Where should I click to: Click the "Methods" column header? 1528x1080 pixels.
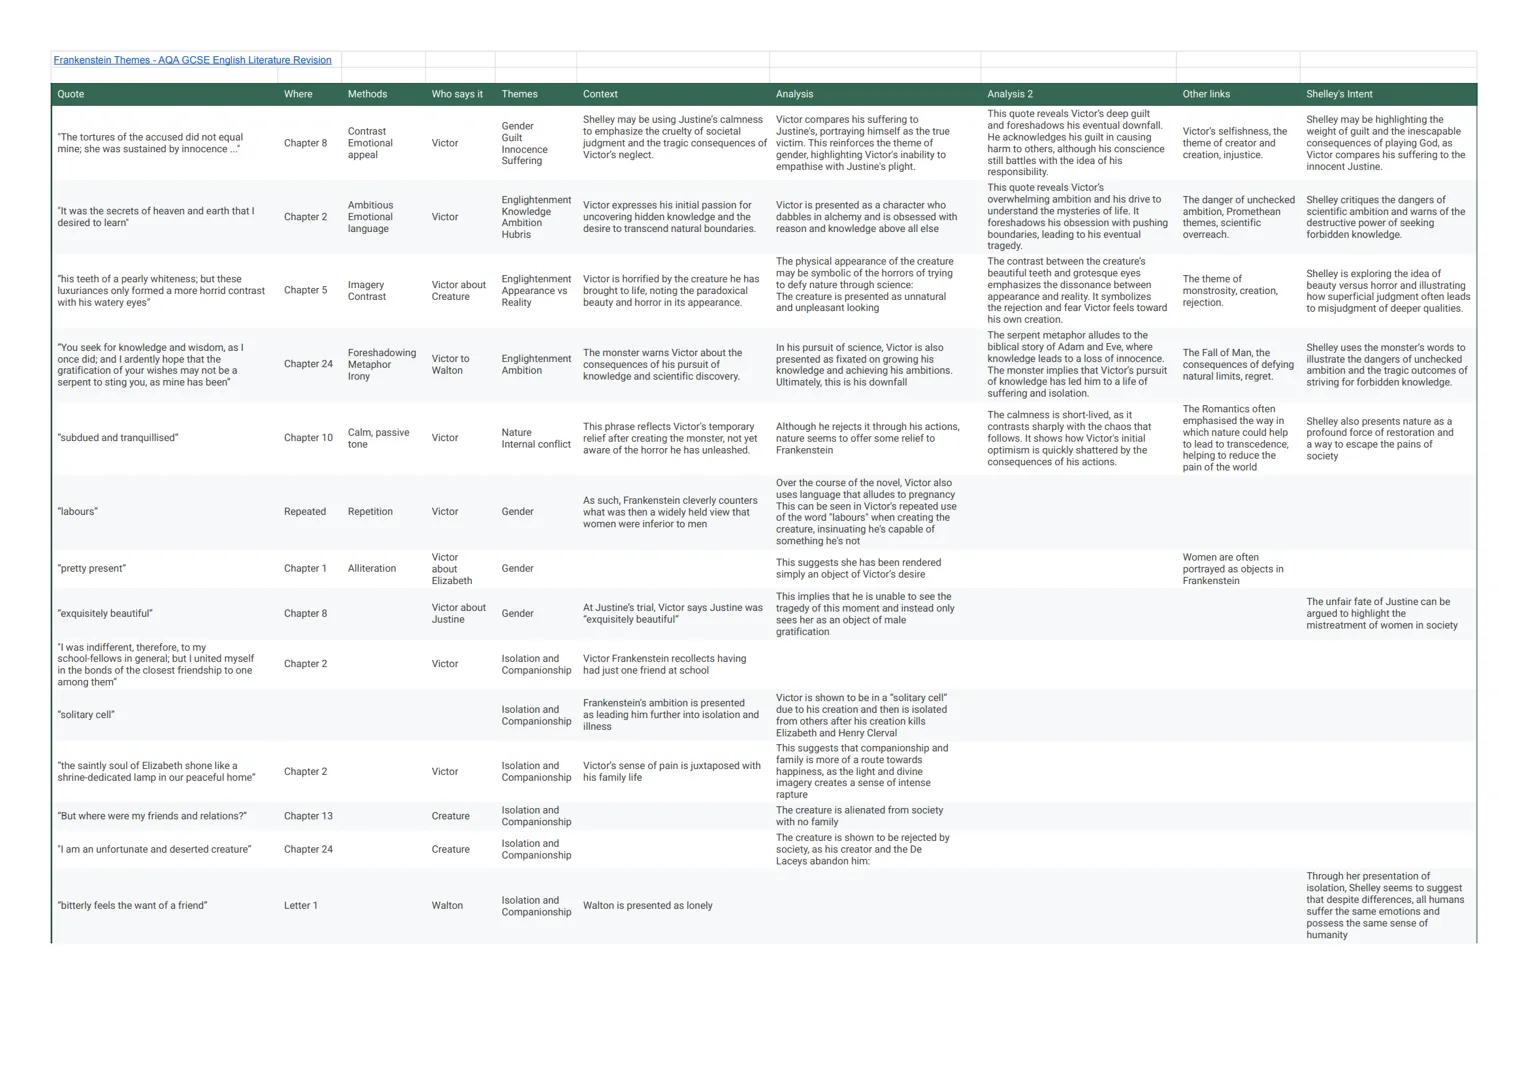(x=367, y=94)
